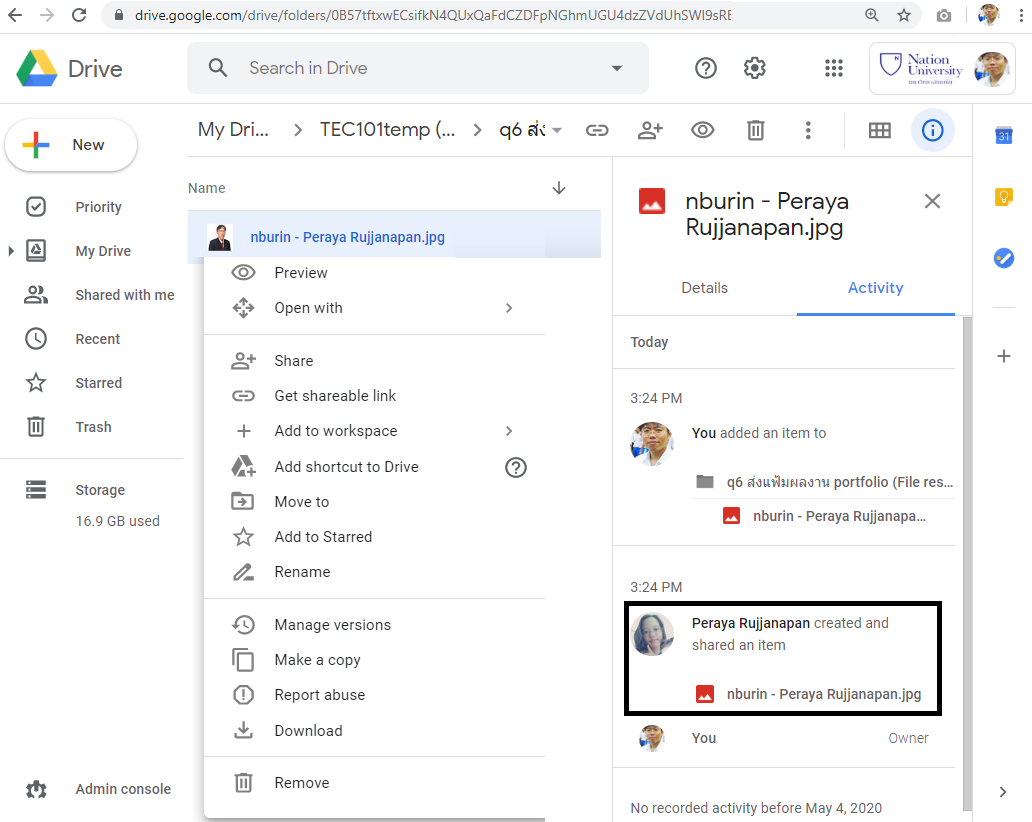Switch to the Details tab

click(x=704, y=288)
